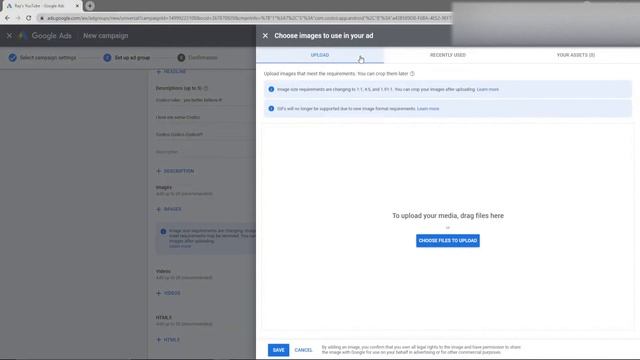Viewport: 640px width, 360px height.
Task: Click info icon in image size notice
Action: 271,89
